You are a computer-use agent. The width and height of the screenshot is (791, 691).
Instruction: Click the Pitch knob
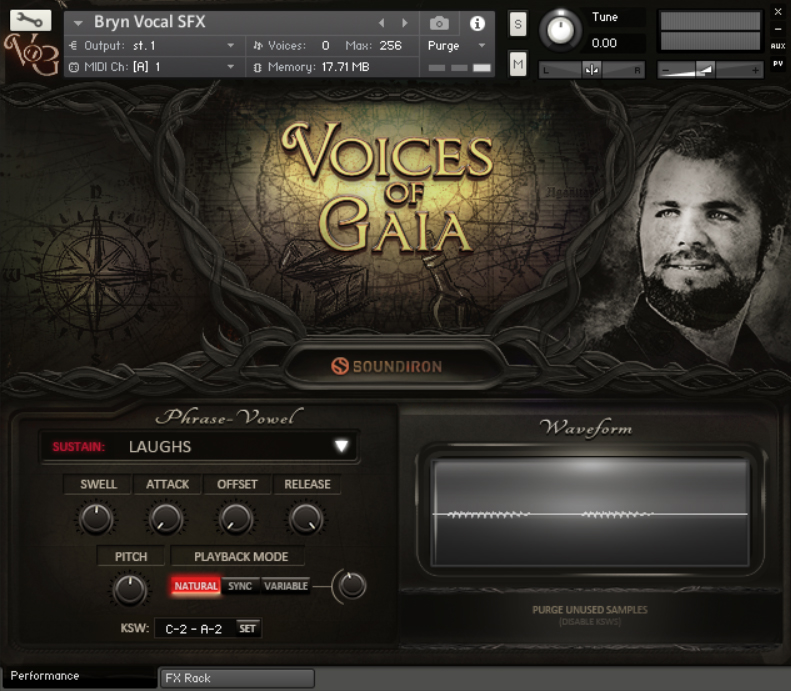130,589
